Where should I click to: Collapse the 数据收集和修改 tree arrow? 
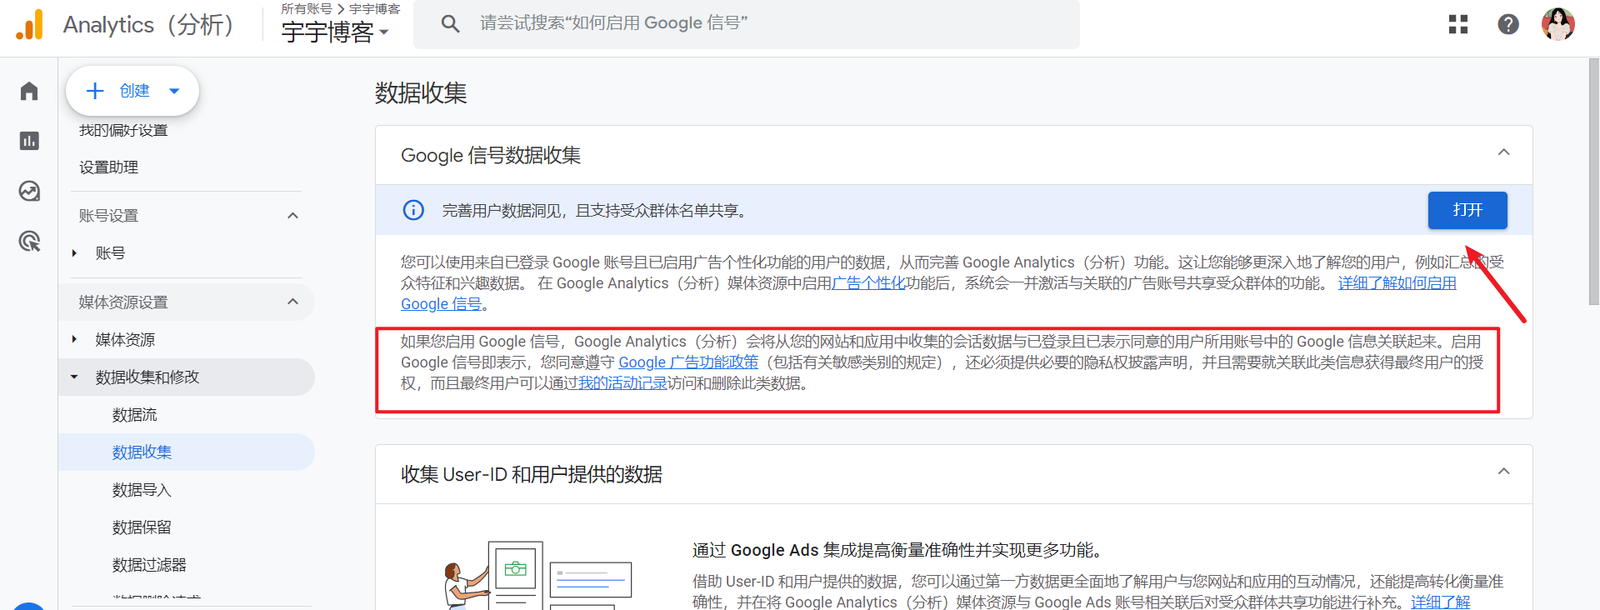click(x=74, y=377)
